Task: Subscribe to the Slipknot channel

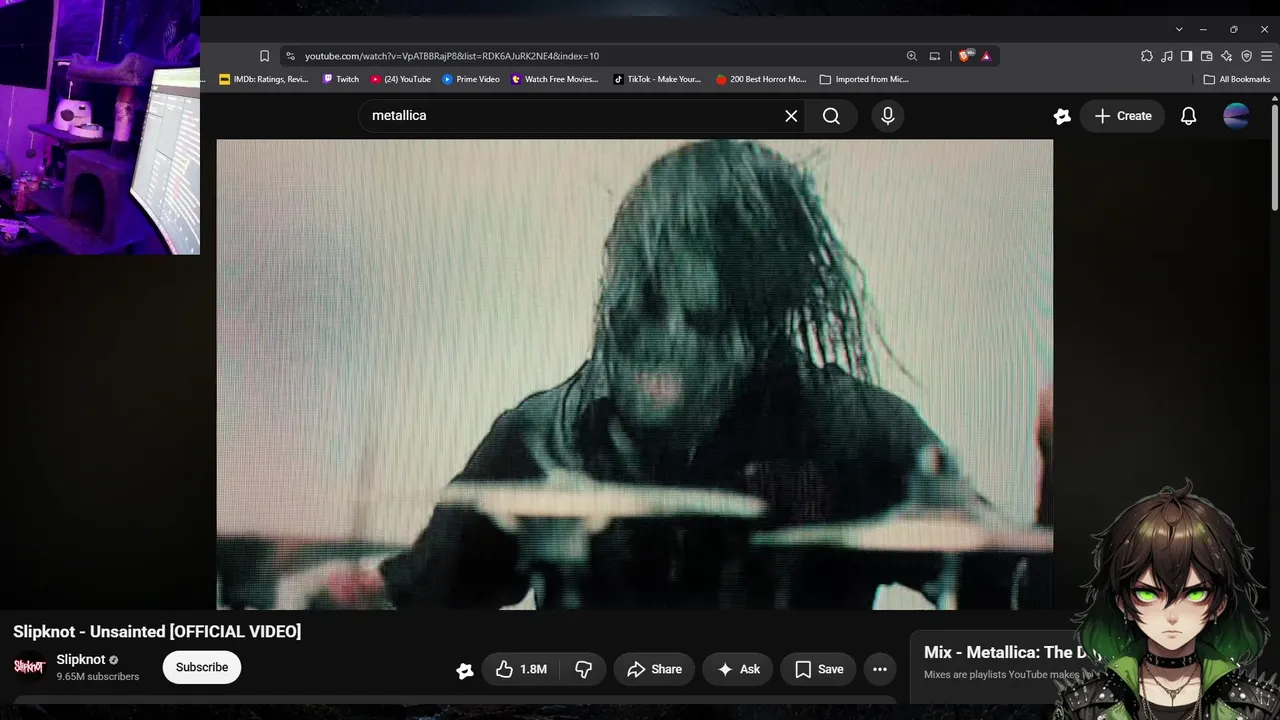Action: pyautogui.click(x=202, y=667)
